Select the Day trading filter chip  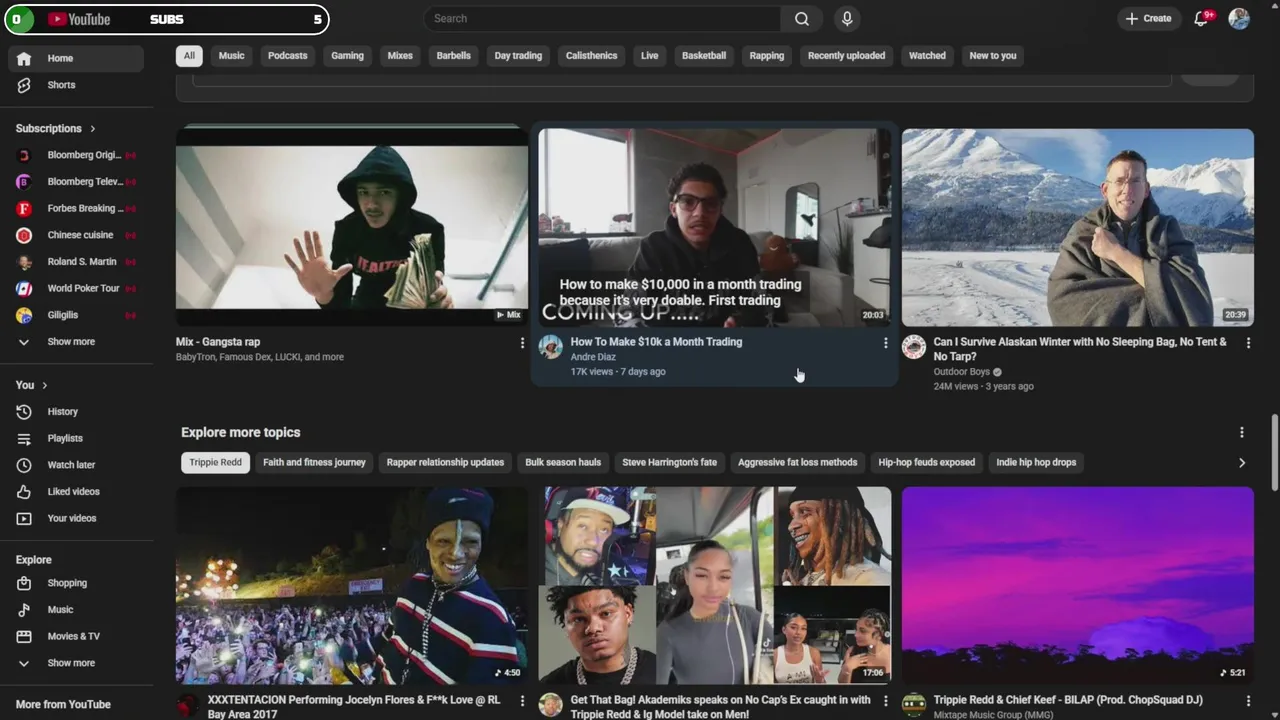[518, 56]
